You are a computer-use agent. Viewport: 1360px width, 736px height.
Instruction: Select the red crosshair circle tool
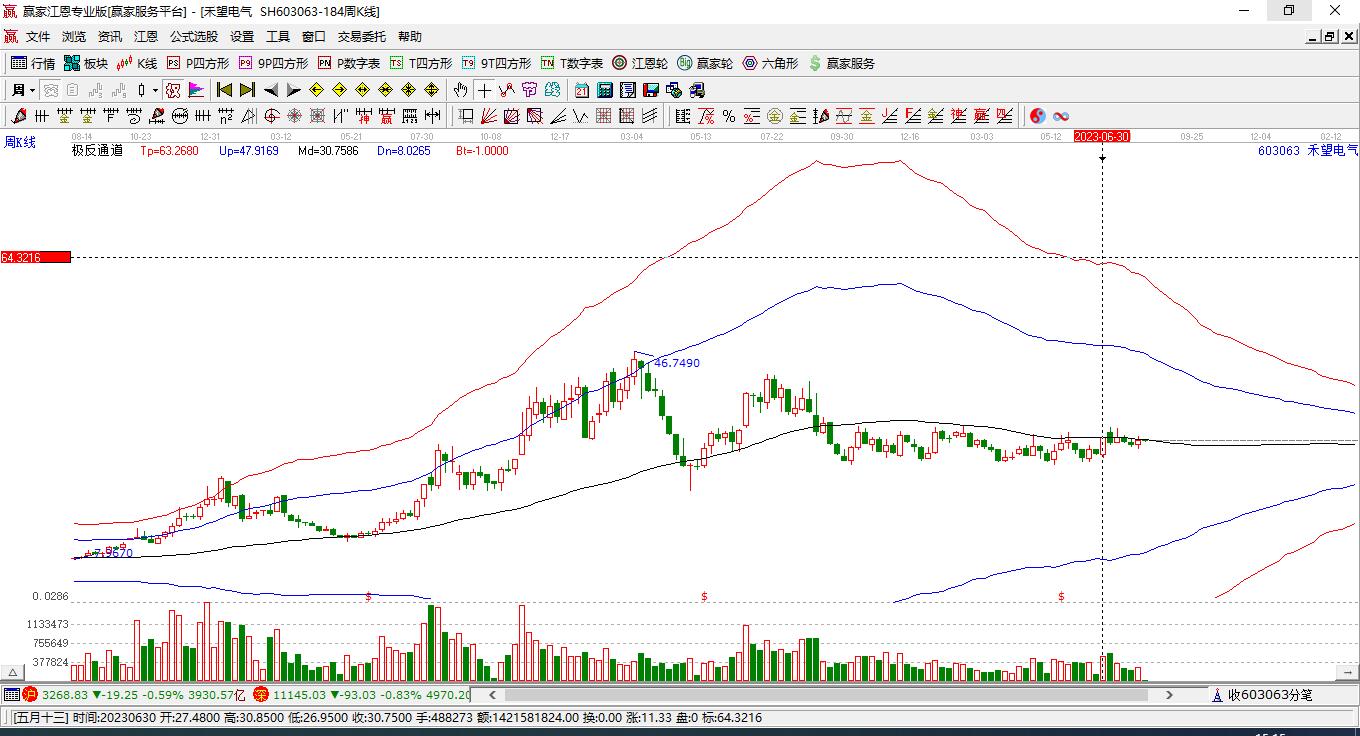[272, 117]
